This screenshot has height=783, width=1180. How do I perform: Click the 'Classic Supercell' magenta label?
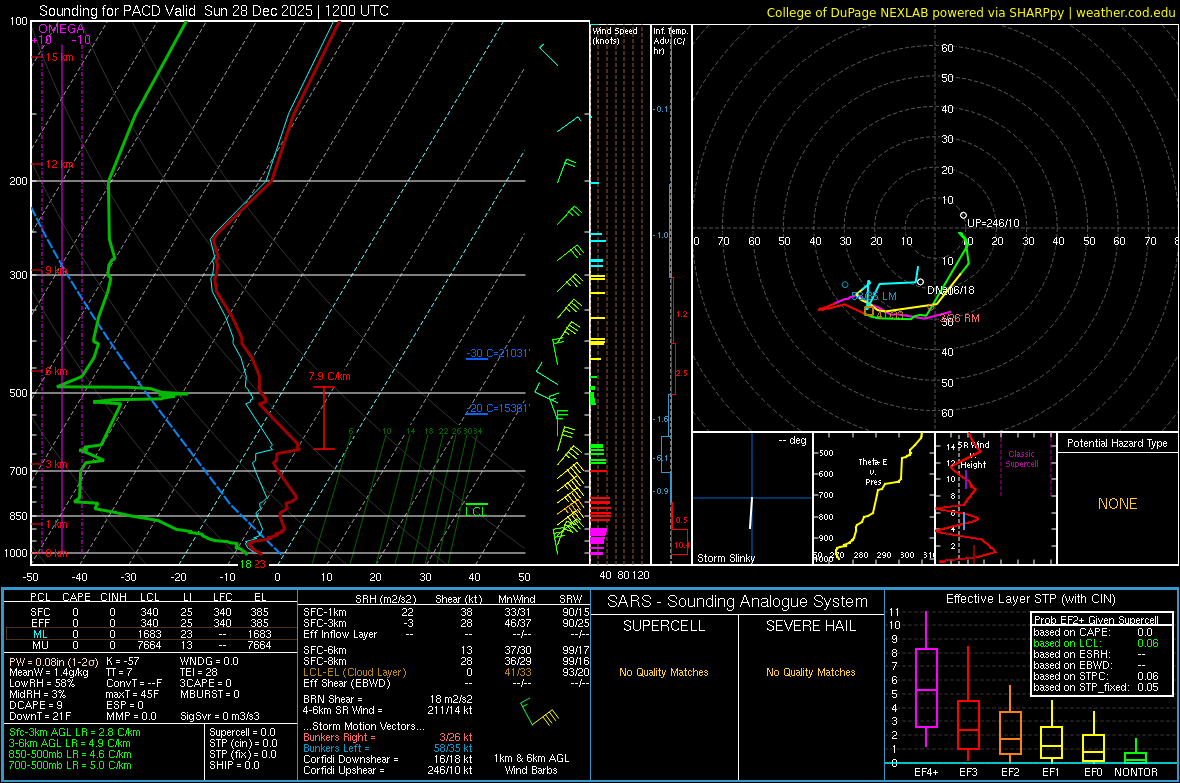point(1022,459)
